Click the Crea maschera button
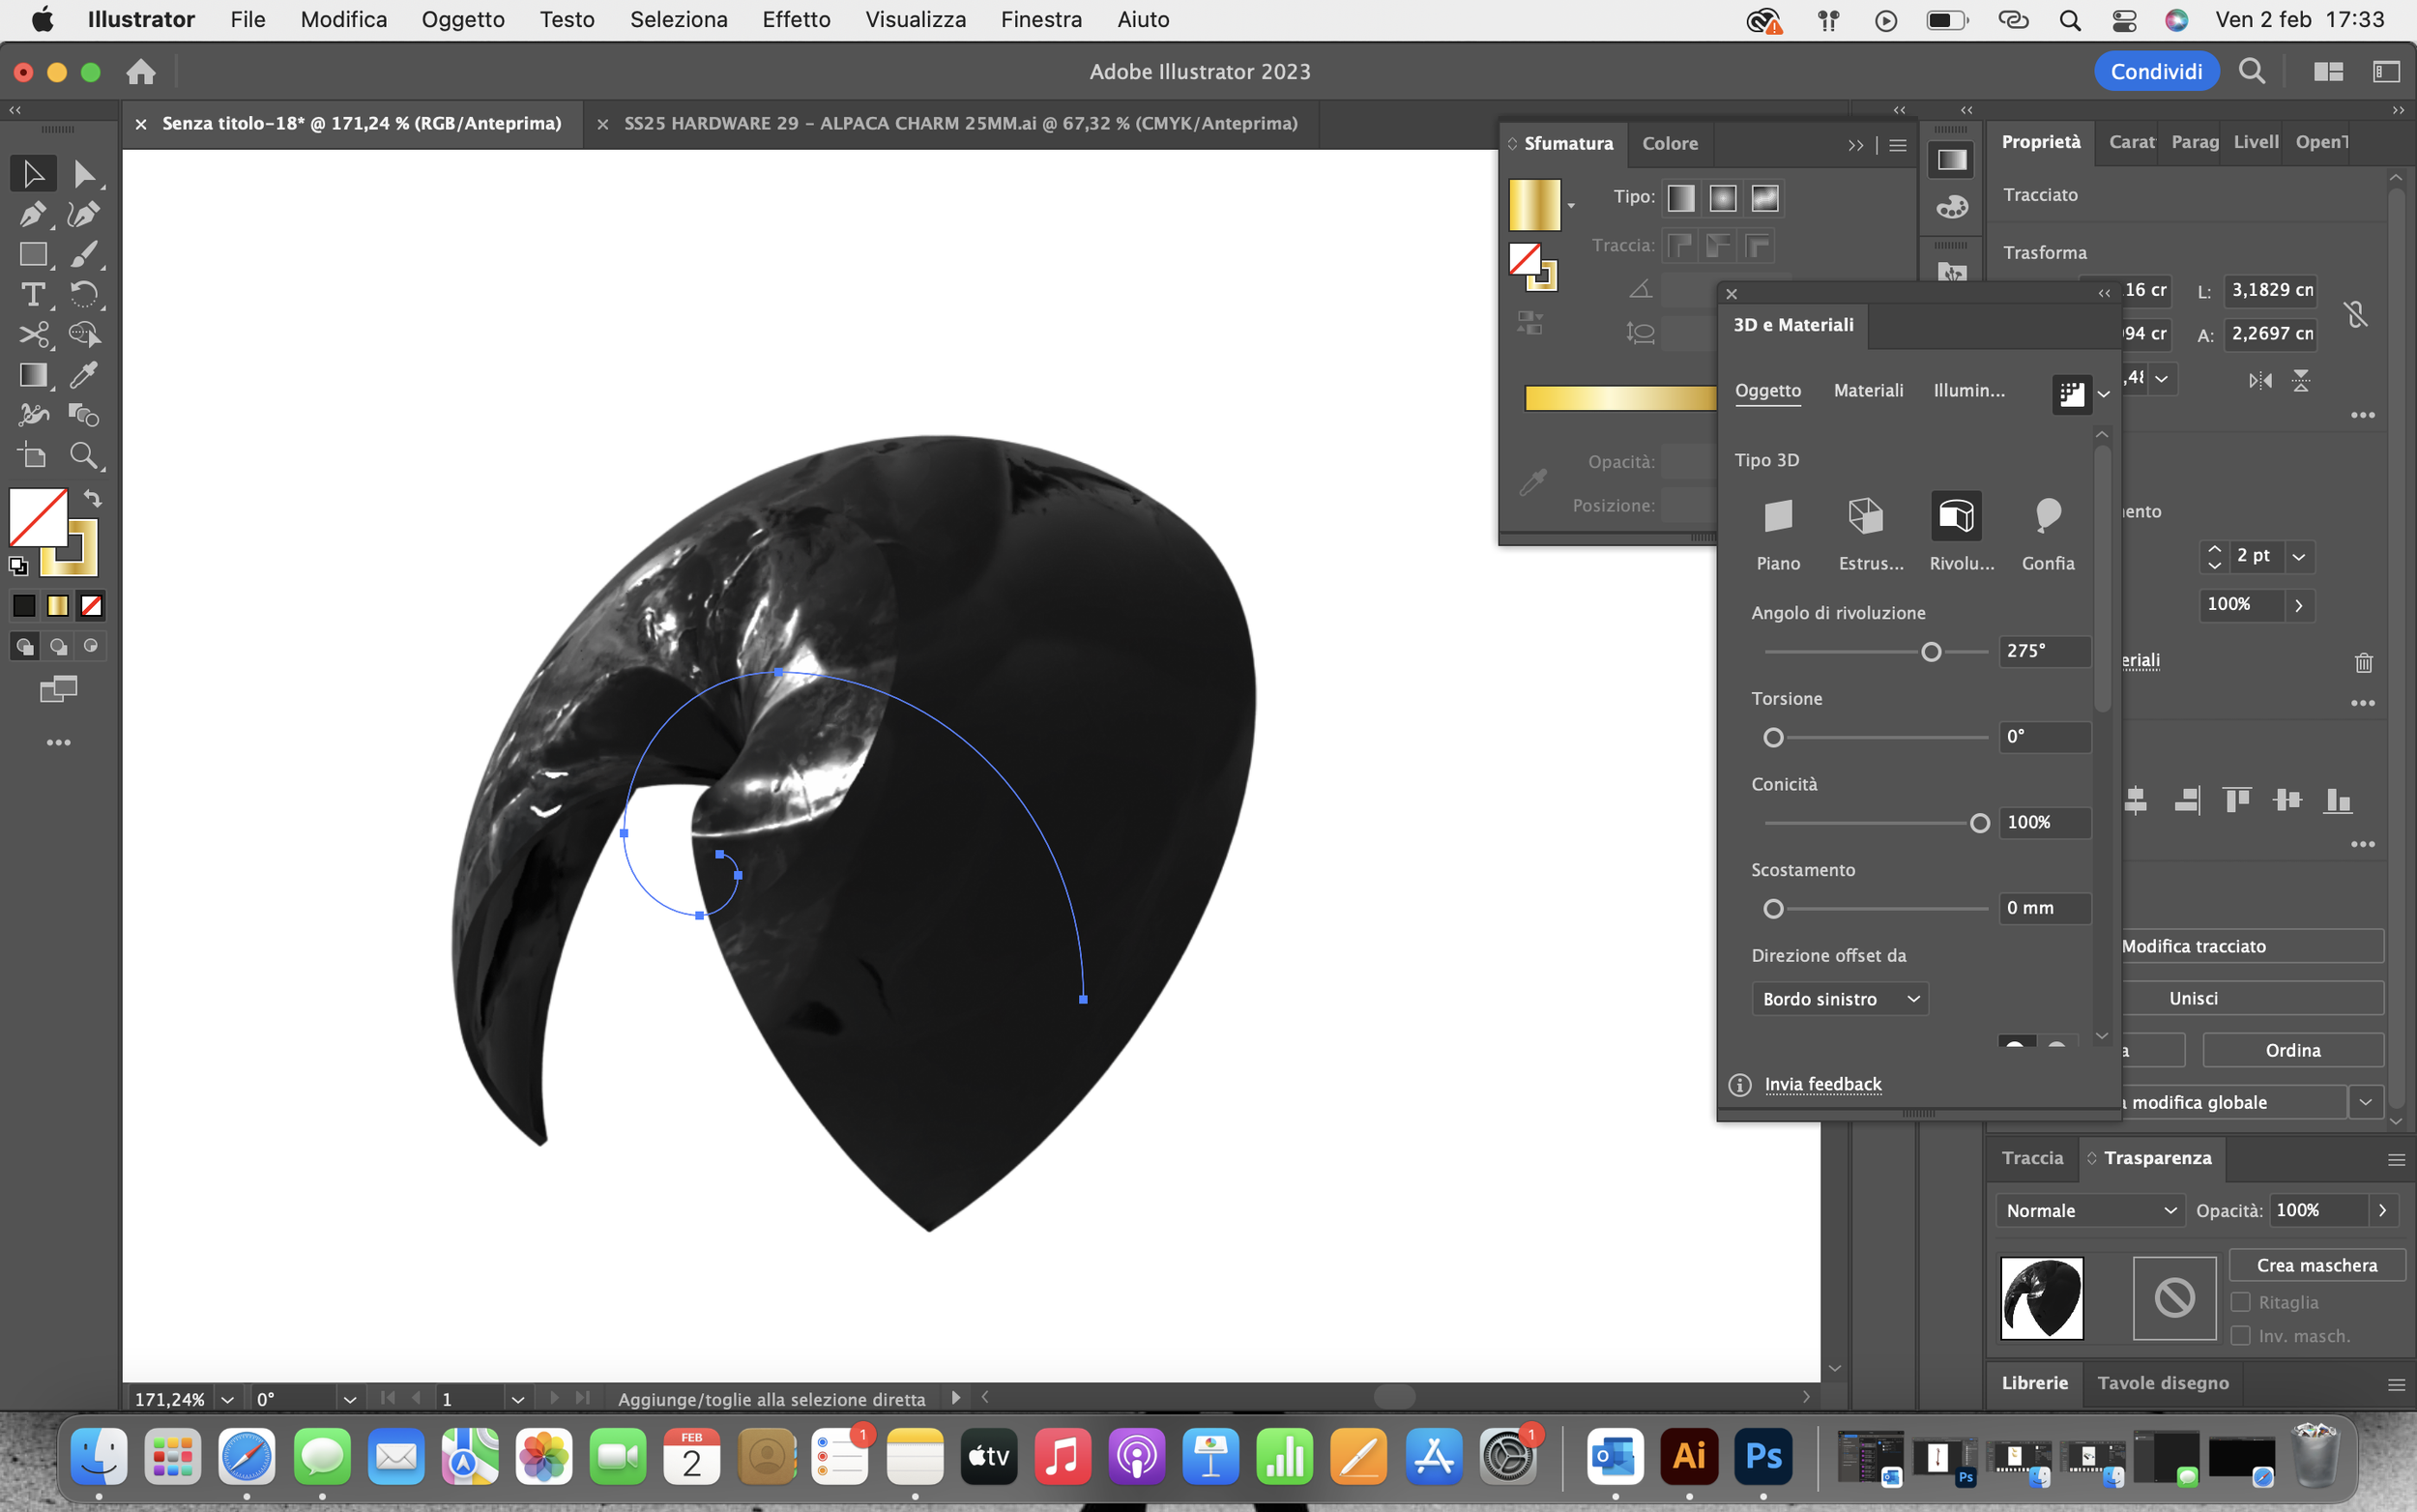The height and width of the screenshot is (1512, 2417). click(x=2316, y=1265)
